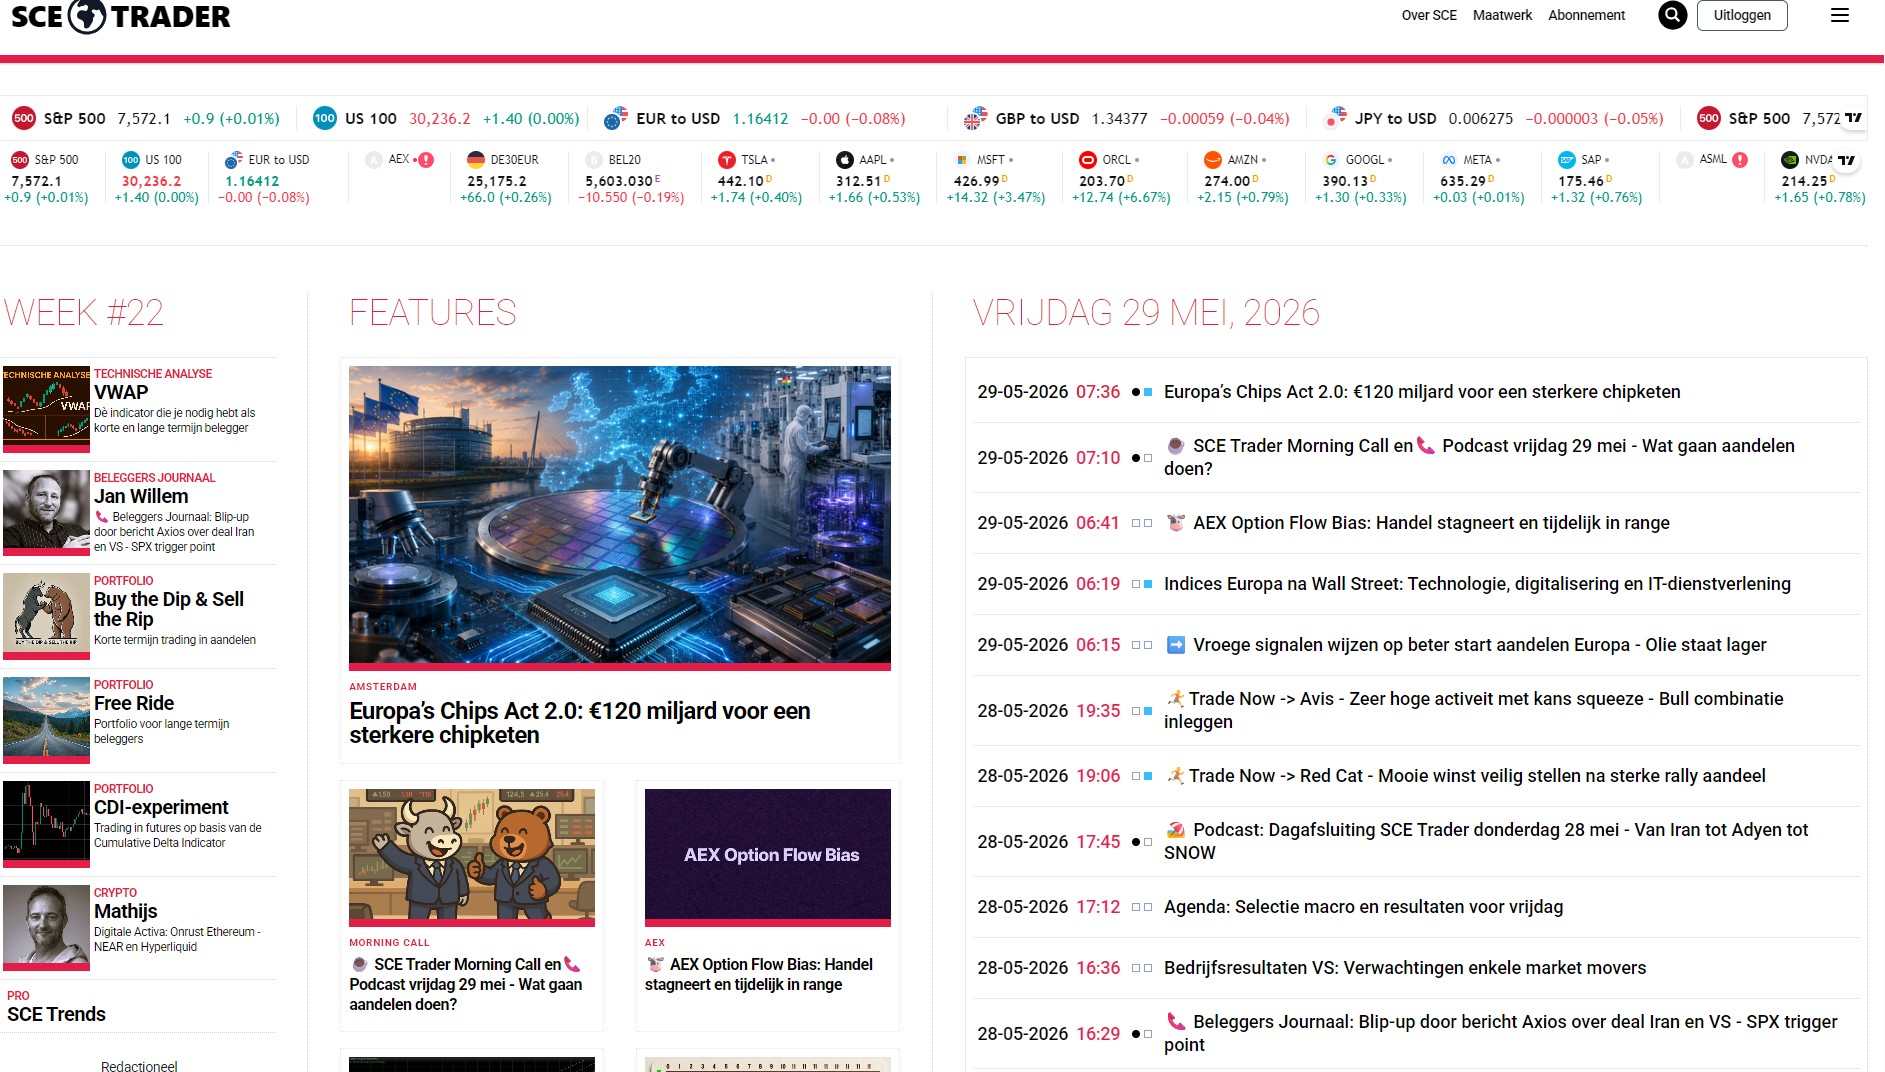Click JPY to USD flag icon in ticker
The height and width of the screenshot is (1072, 1885).
coord(1335,118)
